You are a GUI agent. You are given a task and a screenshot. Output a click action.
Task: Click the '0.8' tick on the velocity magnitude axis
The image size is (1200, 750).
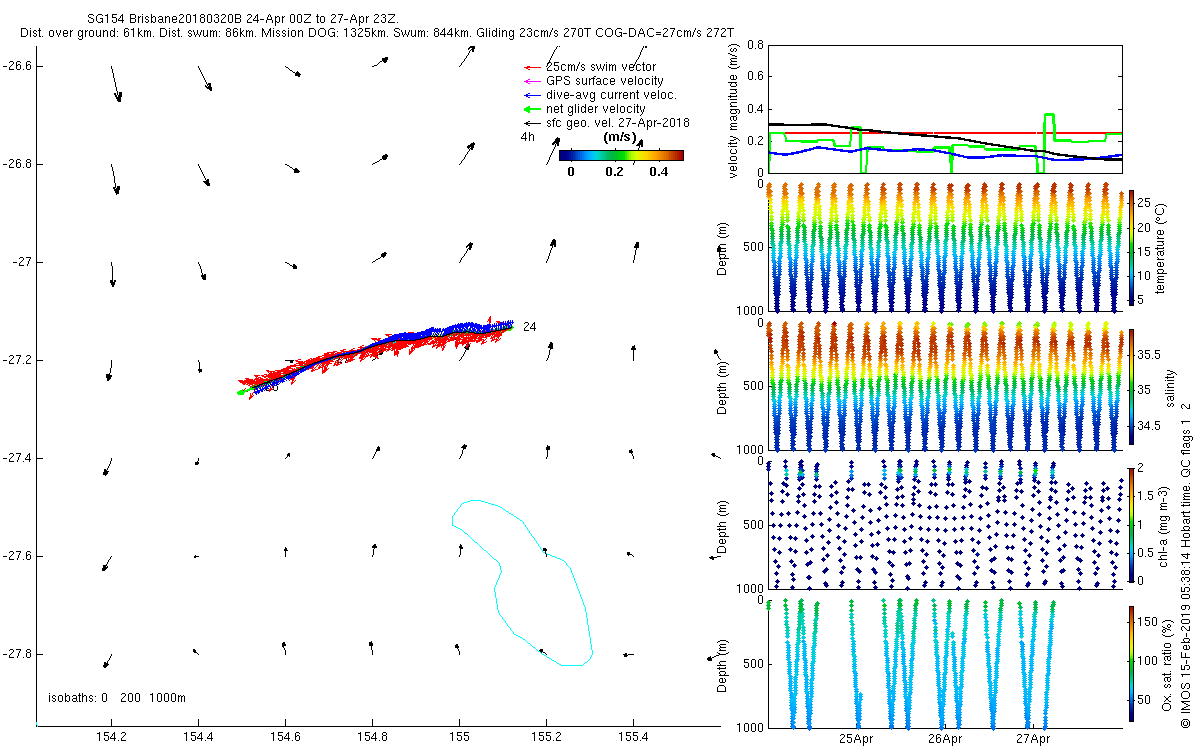[x=756, y=46]
